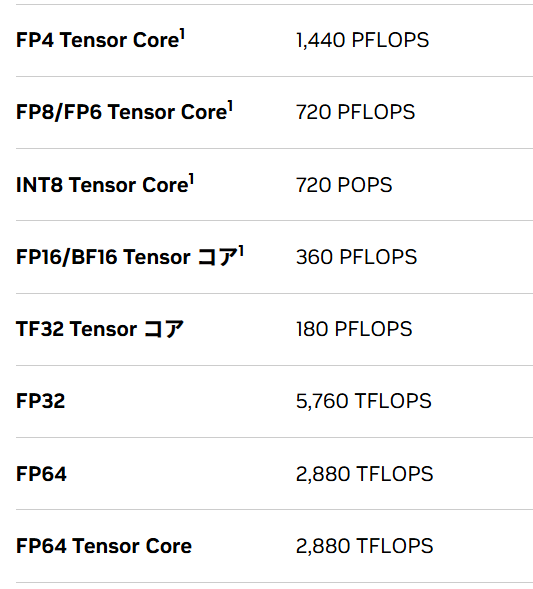Click the footnote superscript after FP8/FP6 Tensor Core

[x=230, y=106]
